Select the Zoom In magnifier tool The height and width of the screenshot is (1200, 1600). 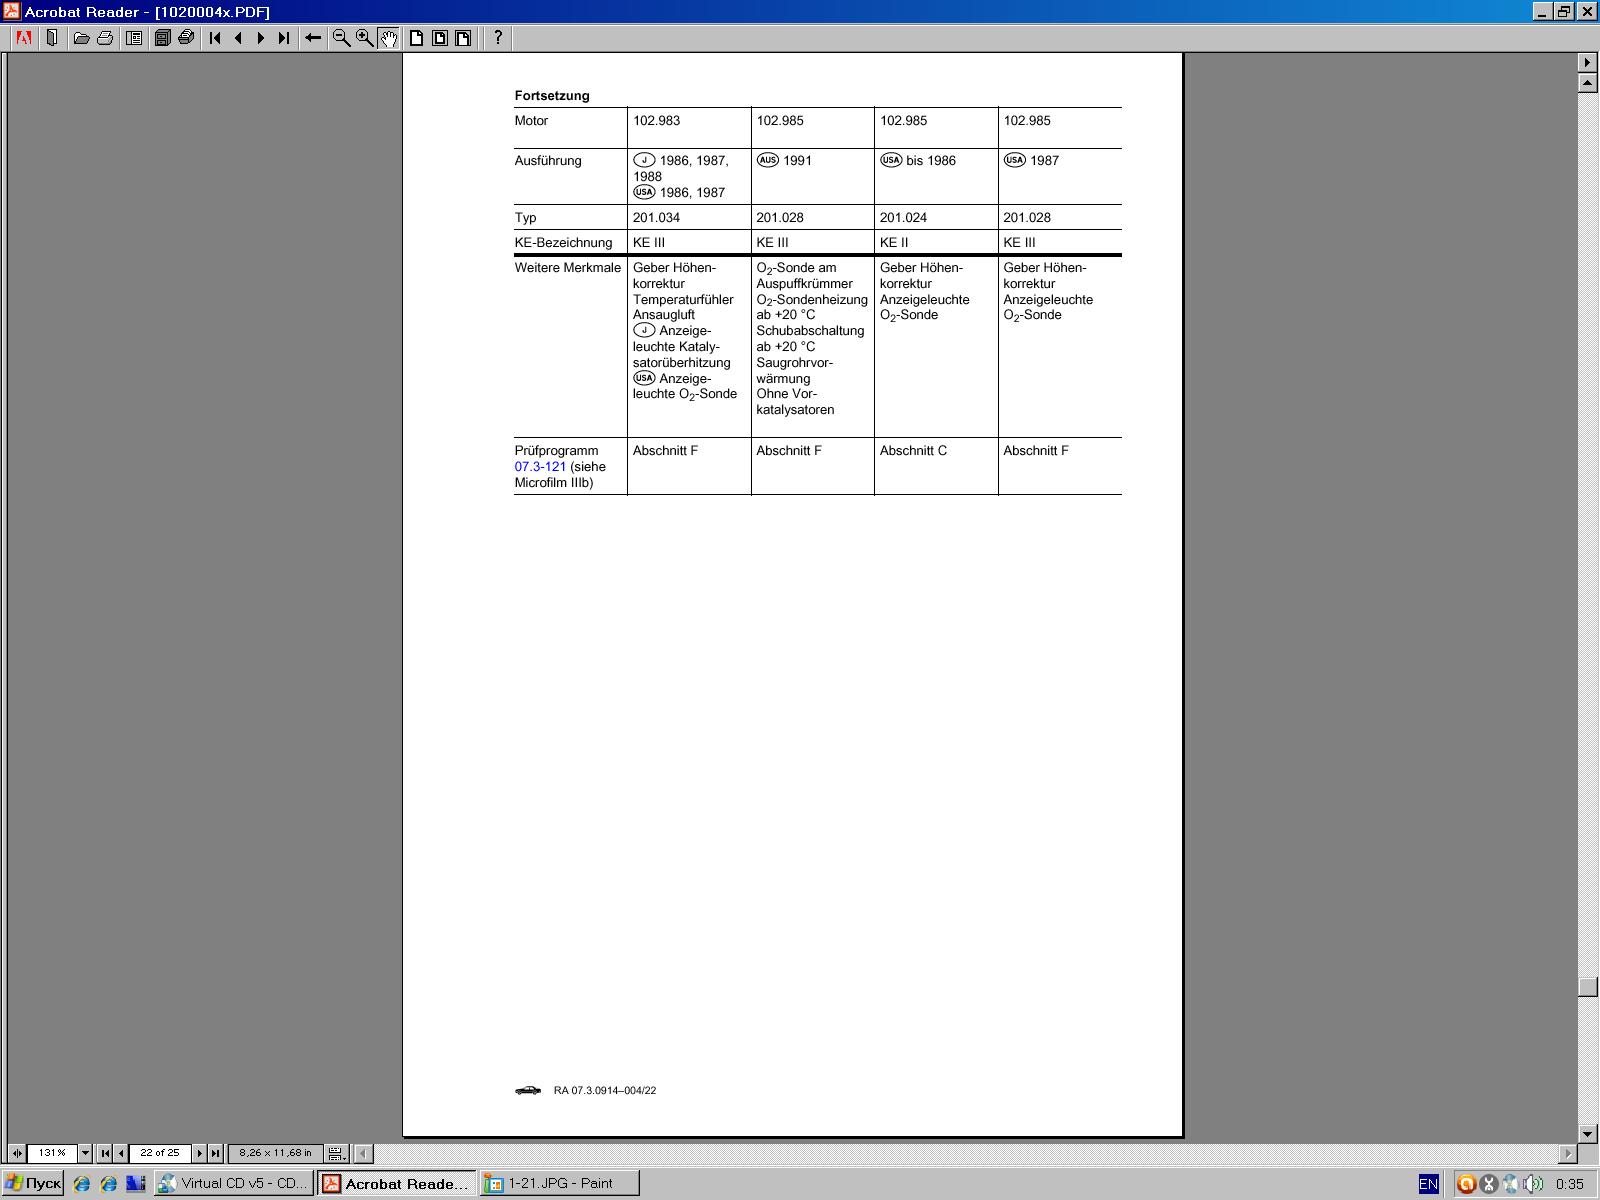click(x=365, y=38)
